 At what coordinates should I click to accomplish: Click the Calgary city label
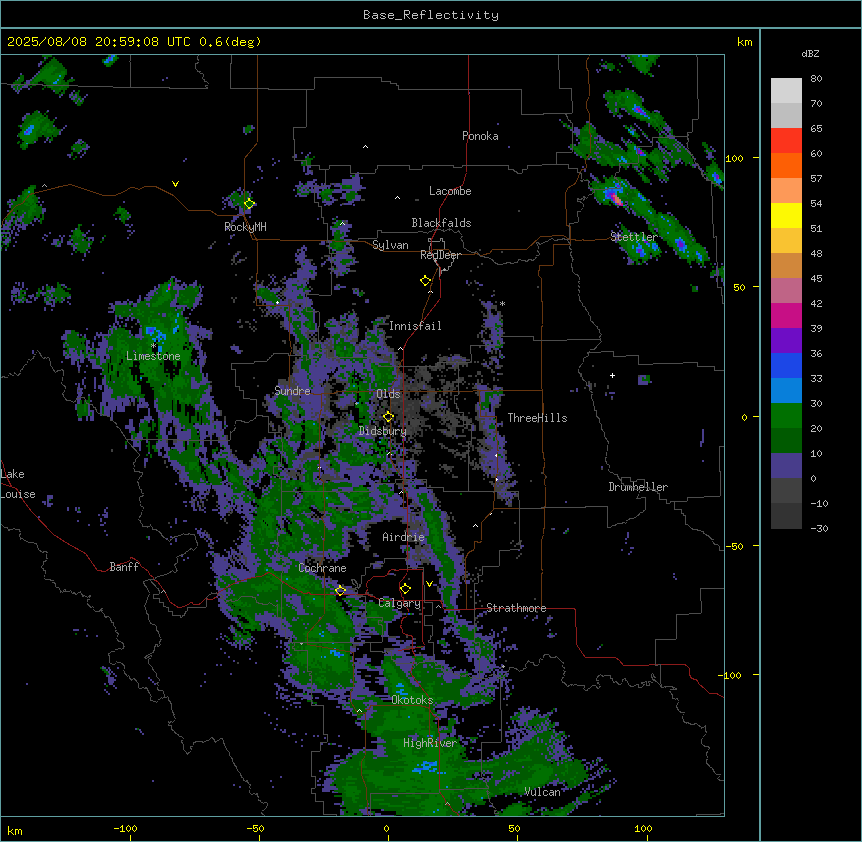coord(400,603)
